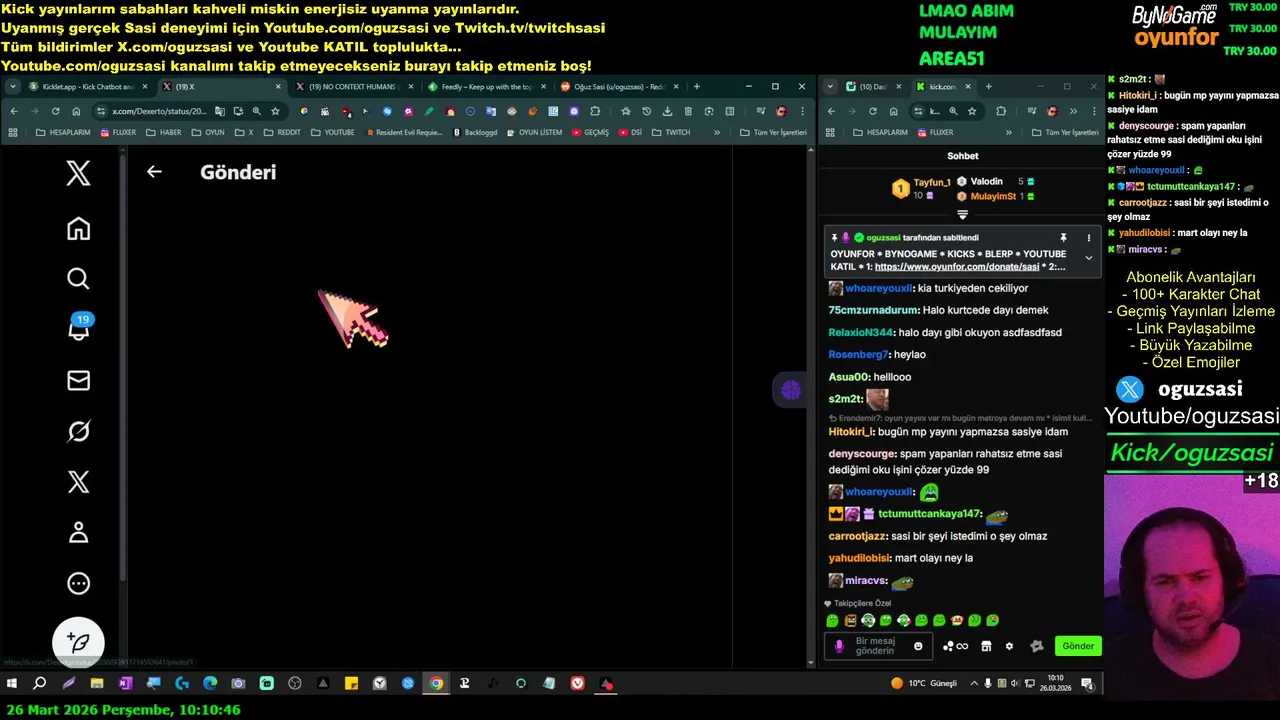This screenshot has height=720, width=1280.
Task: Open TWITCH bookmark folder
Action: point(671,132)
